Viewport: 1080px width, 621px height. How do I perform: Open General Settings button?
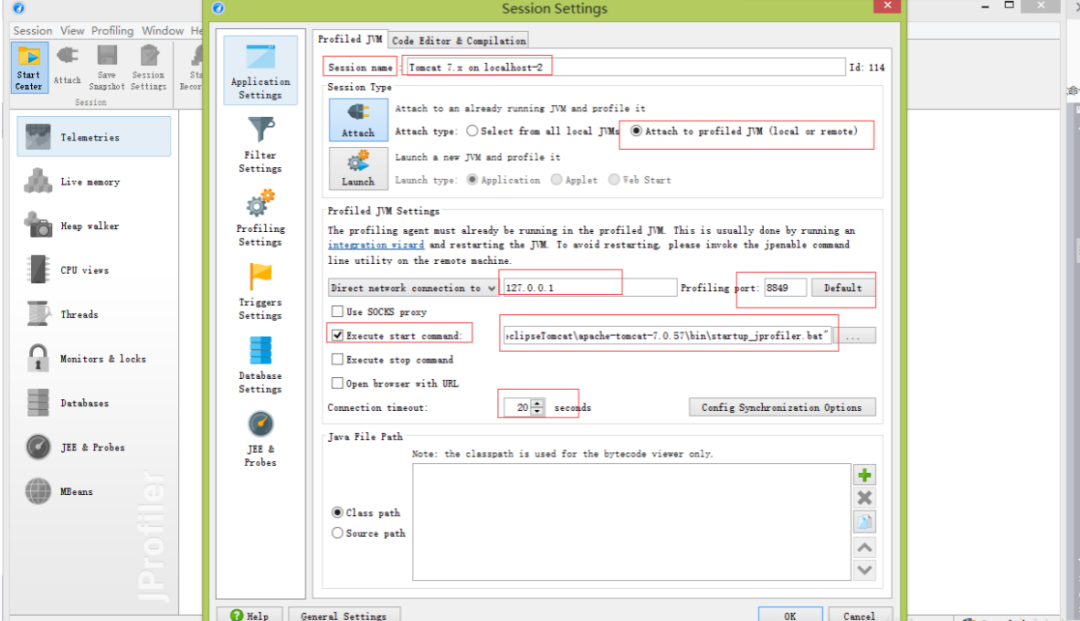(x=344, y=615)
